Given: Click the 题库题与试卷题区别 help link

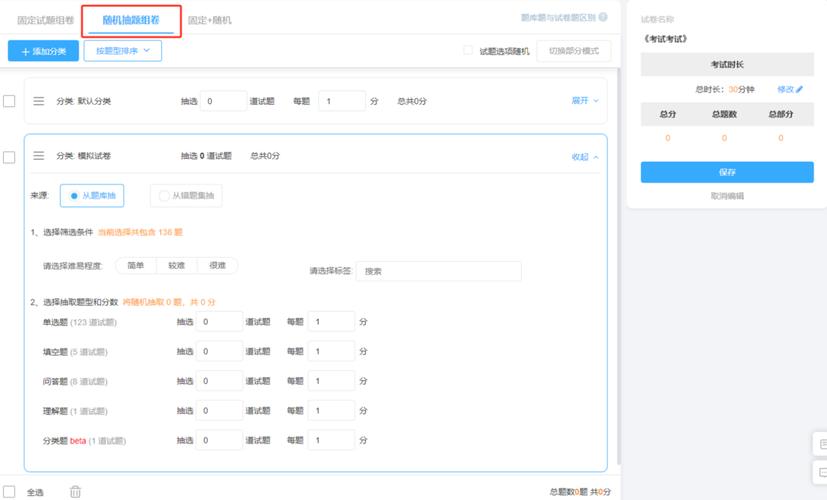Looking at the screenshot, I should coord(558,17).
